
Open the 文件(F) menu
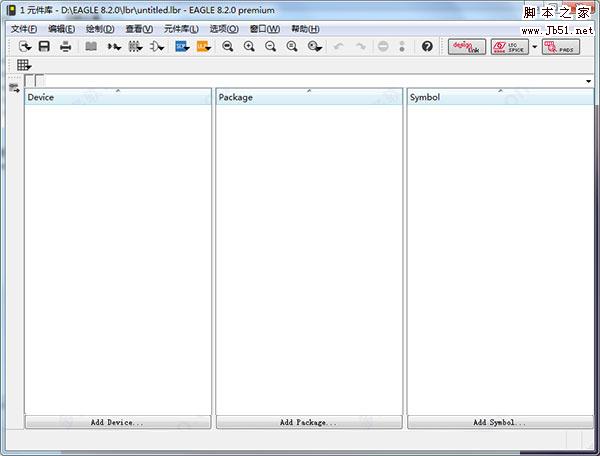pos(24,29)
